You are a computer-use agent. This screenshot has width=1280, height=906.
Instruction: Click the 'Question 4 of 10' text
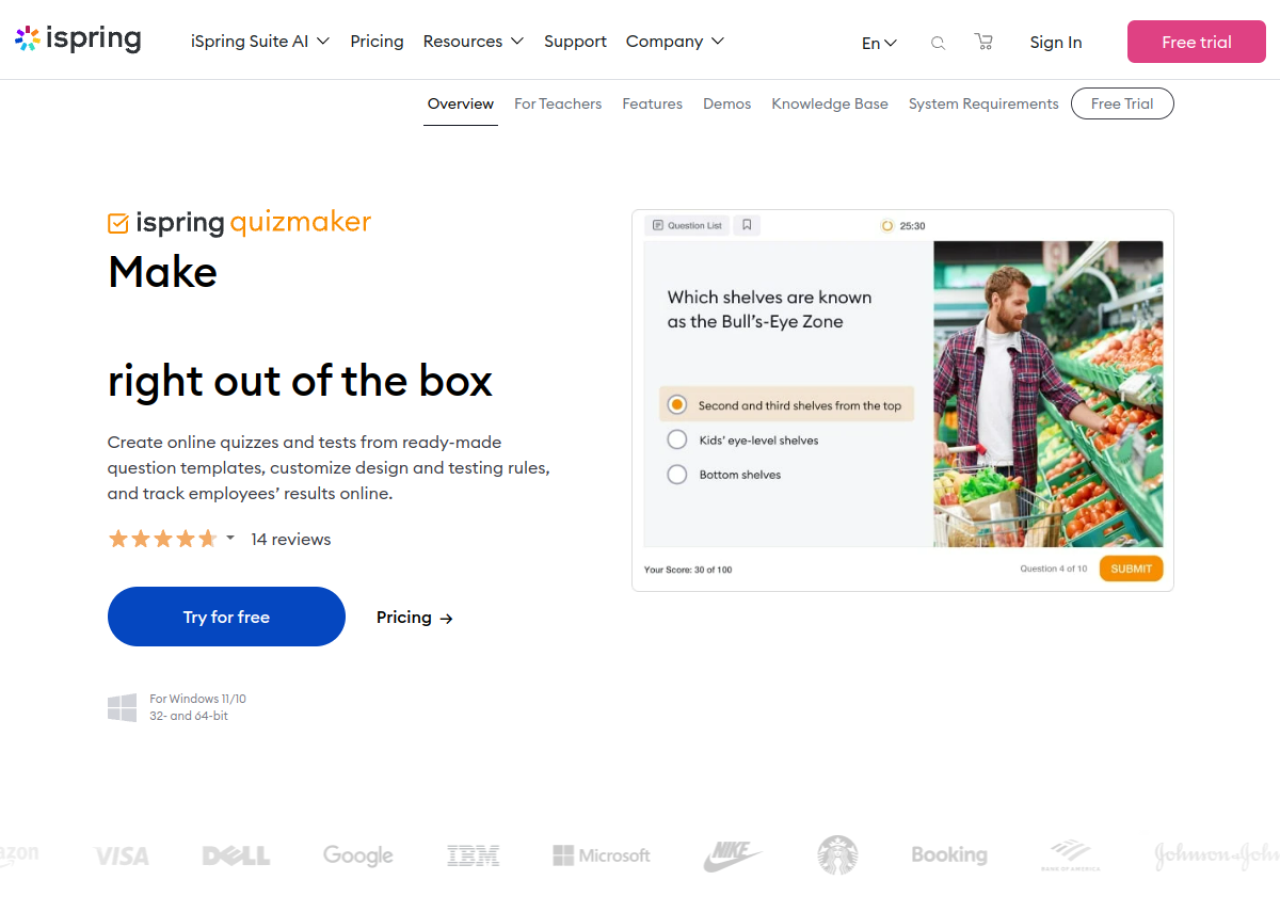(1053, 569)
